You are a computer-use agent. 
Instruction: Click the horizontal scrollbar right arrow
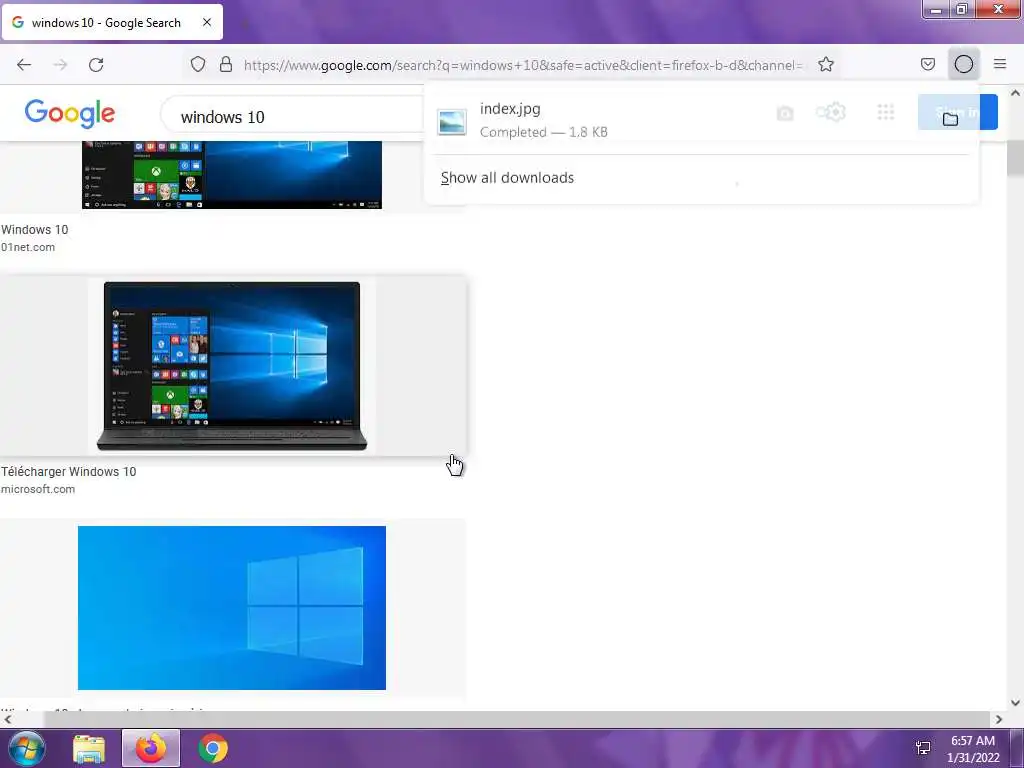[x=999, y=720]
